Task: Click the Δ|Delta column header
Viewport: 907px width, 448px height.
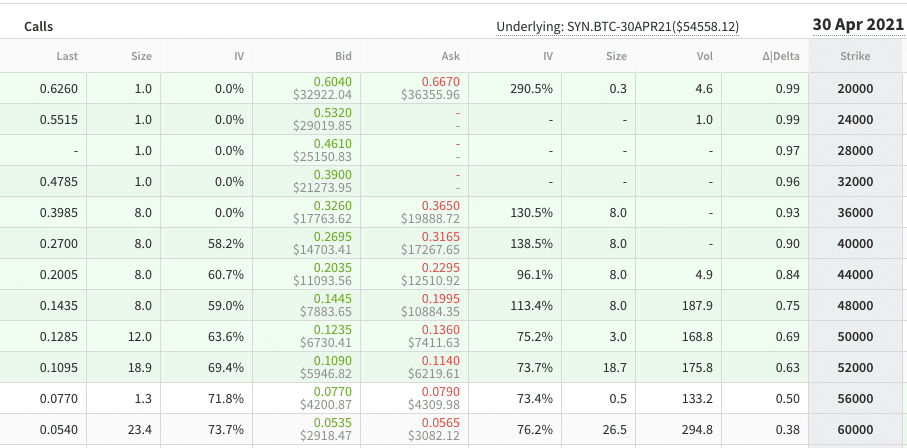Action: pyautogui.click(x=777, y=57)
